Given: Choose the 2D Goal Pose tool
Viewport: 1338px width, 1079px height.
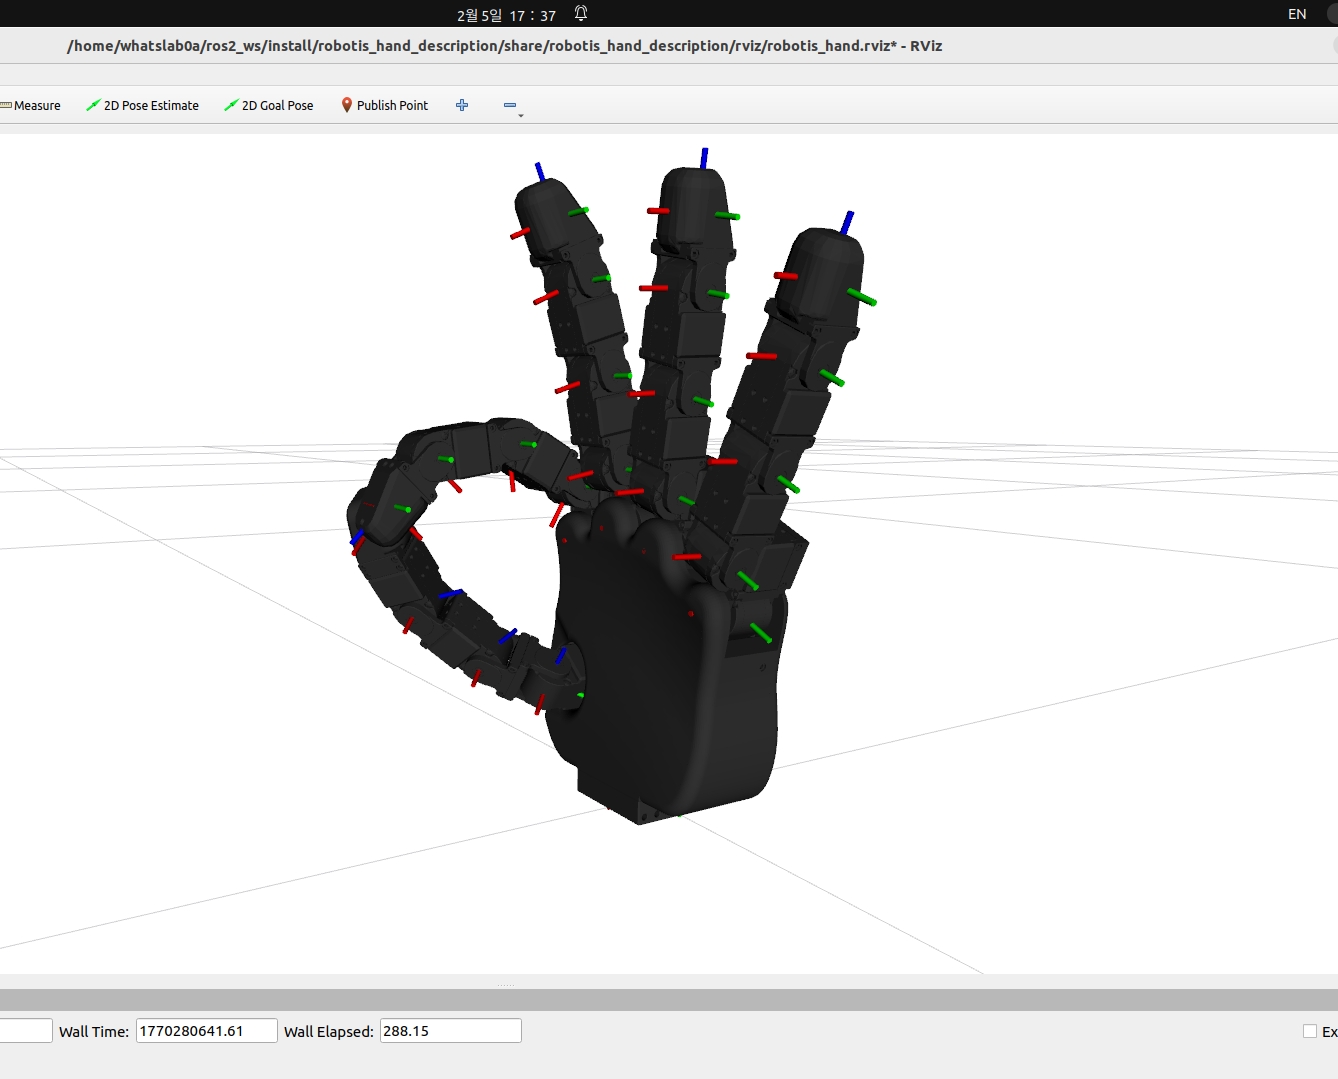Looking at the screenshot, I should click(268, 106).
